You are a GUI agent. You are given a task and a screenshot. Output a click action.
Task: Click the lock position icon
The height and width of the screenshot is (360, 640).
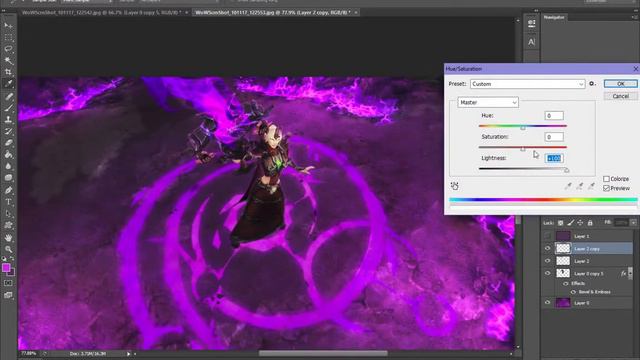580,223
